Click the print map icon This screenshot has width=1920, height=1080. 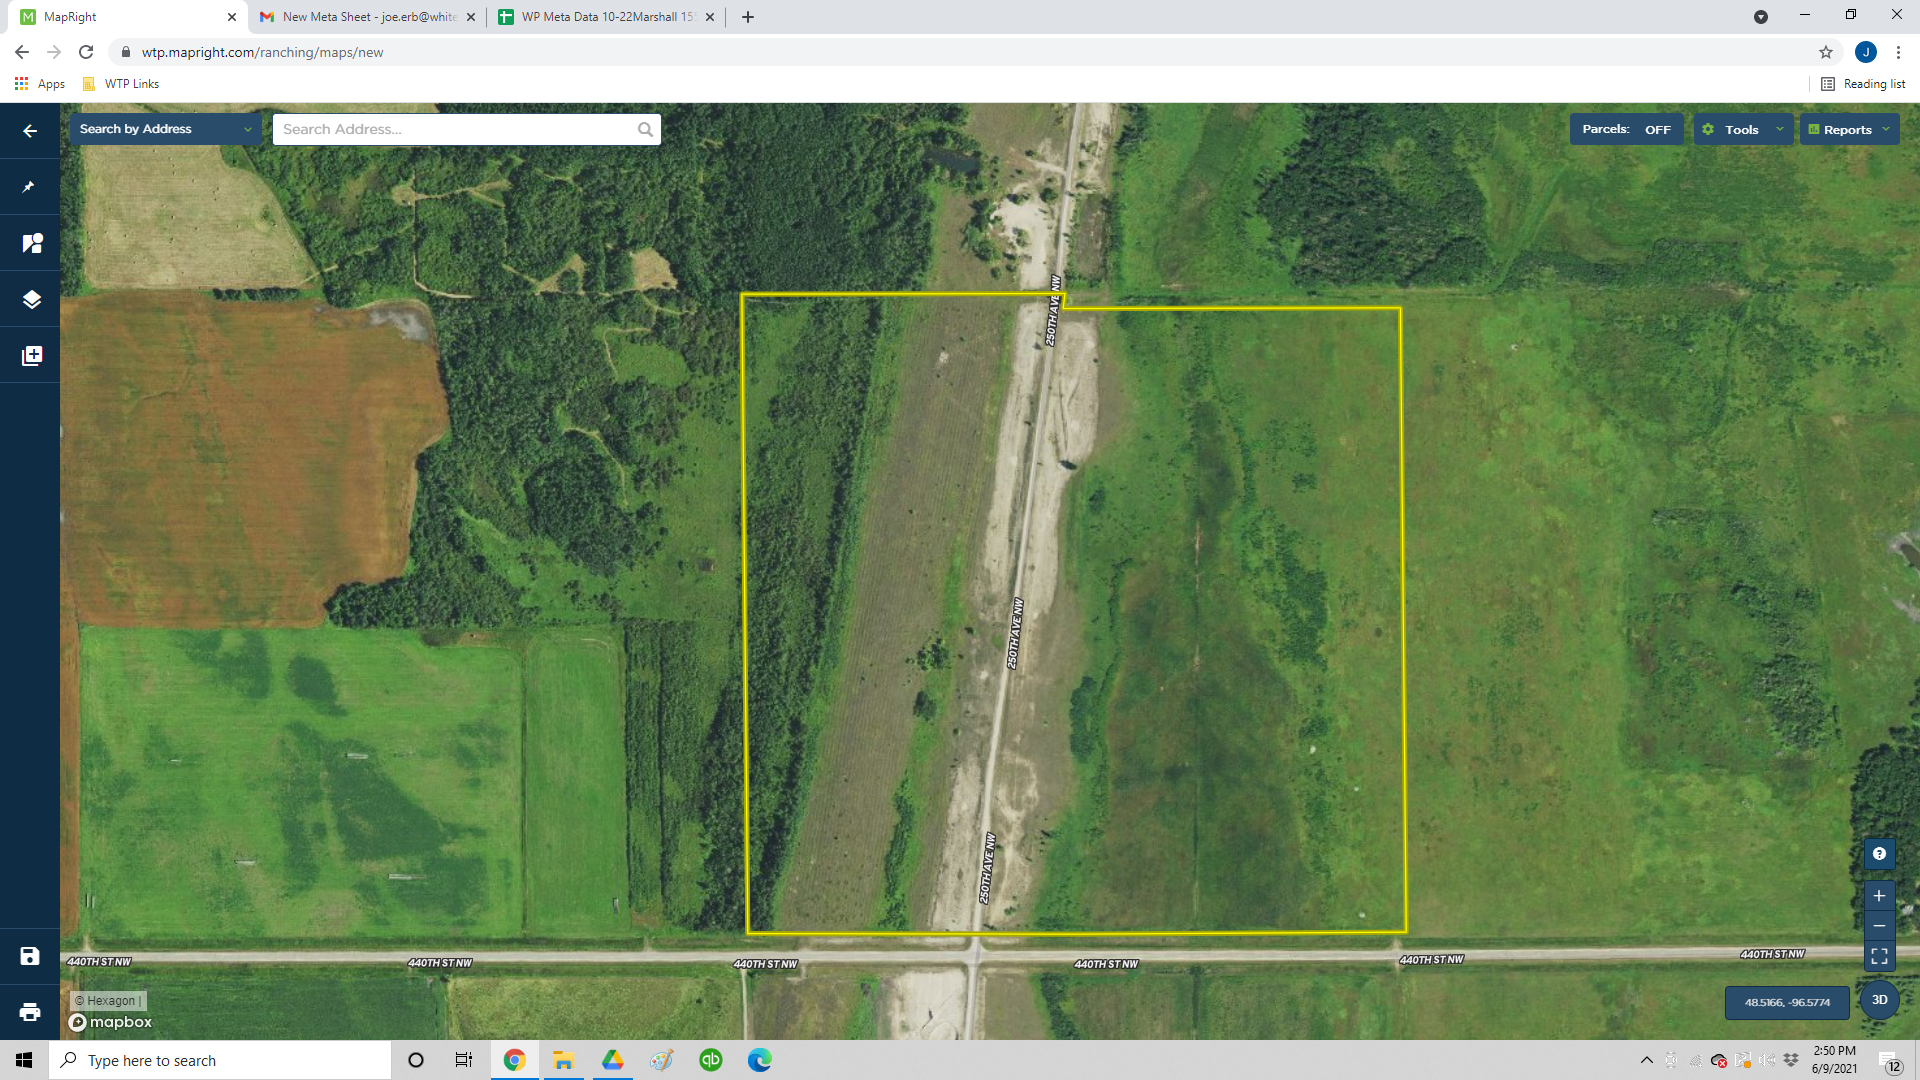click(30, 1012)
